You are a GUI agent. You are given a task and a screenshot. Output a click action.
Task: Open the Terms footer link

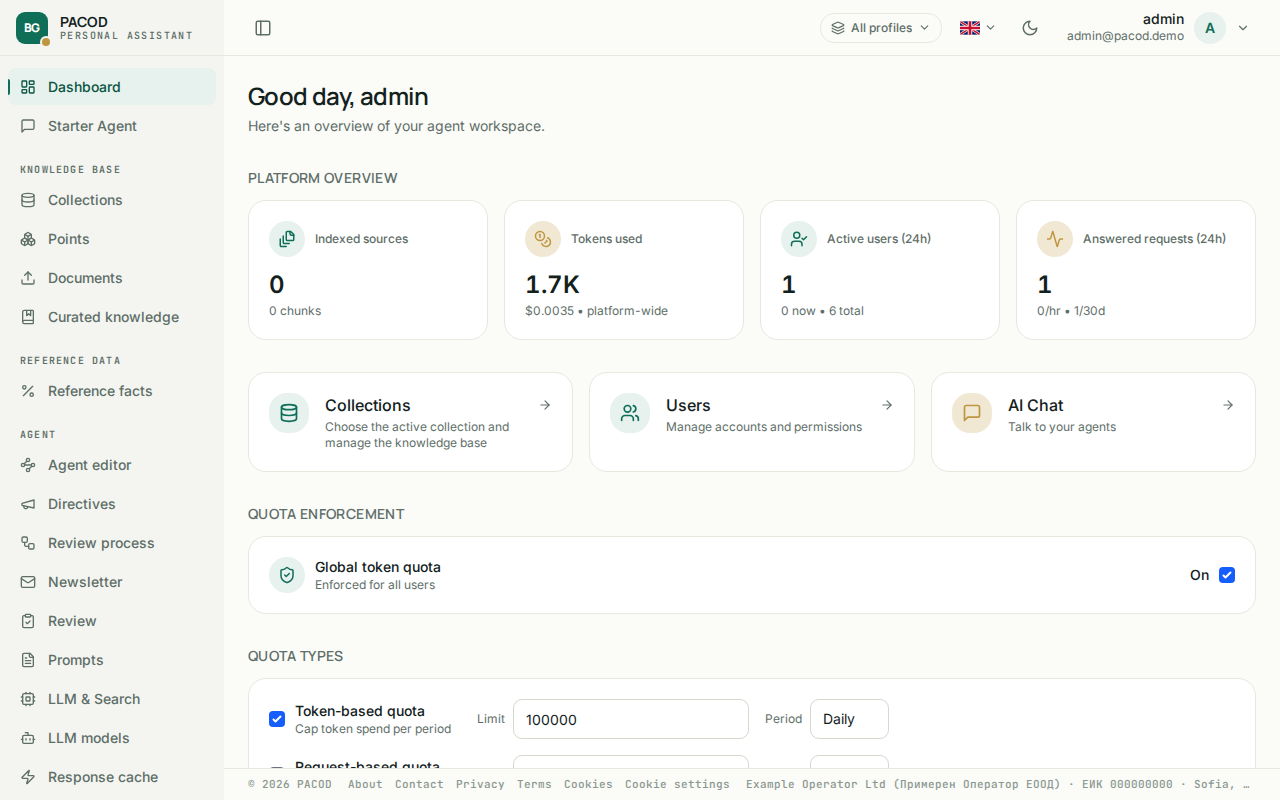pos(534,784)
